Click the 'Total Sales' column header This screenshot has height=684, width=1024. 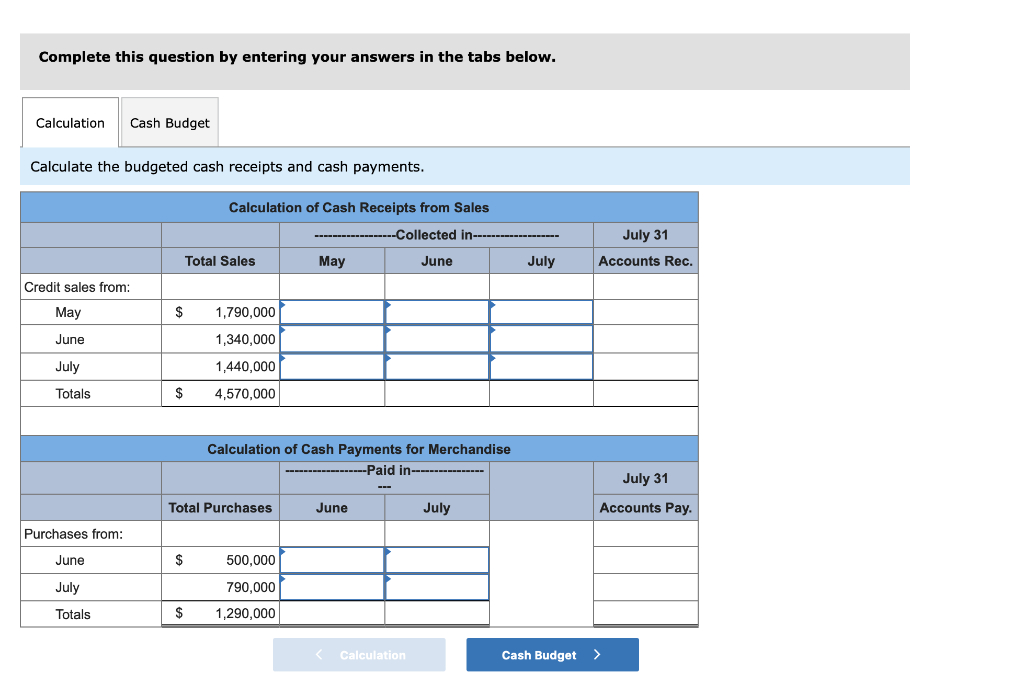coord(220,261)
